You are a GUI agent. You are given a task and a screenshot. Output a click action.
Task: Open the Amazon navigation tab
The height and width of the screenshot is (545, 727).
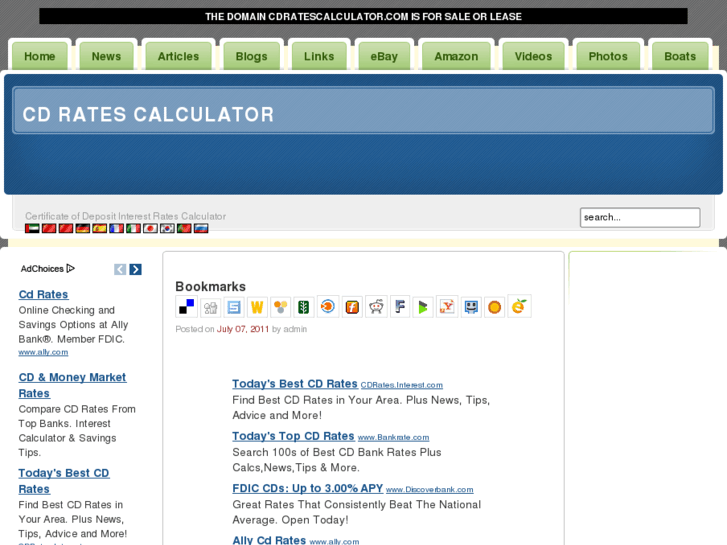(x=456, y=56)
